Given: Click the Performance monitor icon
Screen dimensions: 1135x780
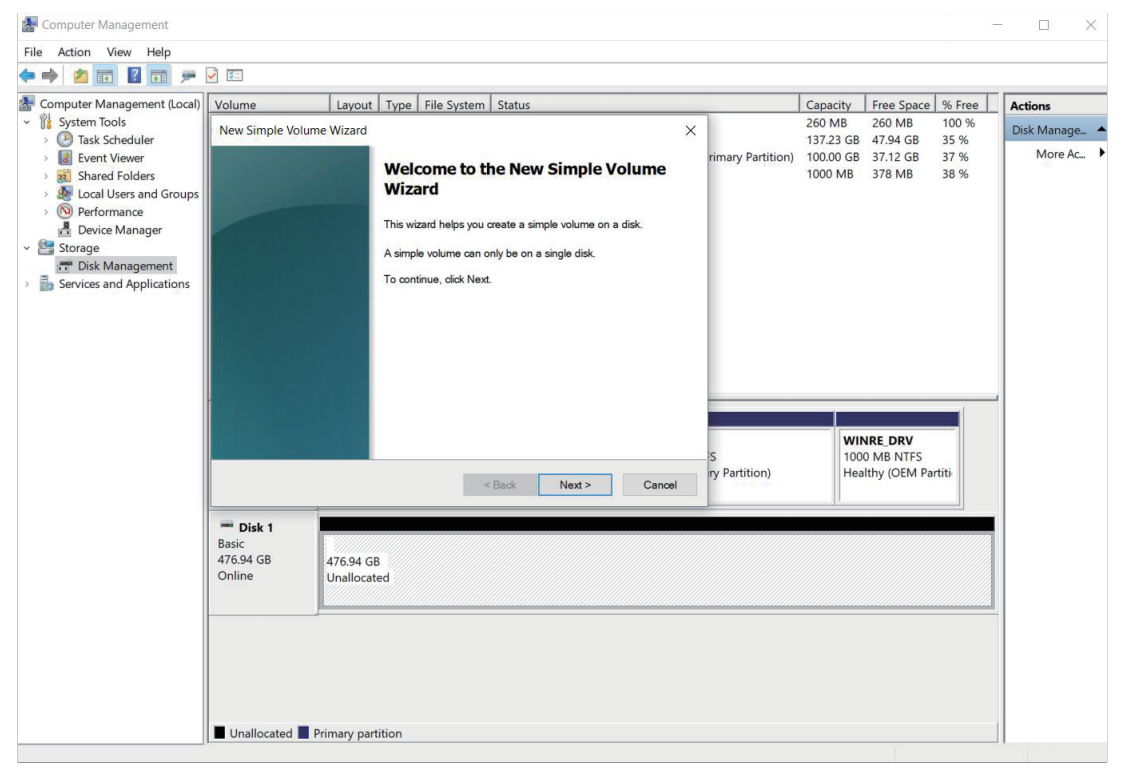Looking at the screenshot, I should [x=64, y=212].
